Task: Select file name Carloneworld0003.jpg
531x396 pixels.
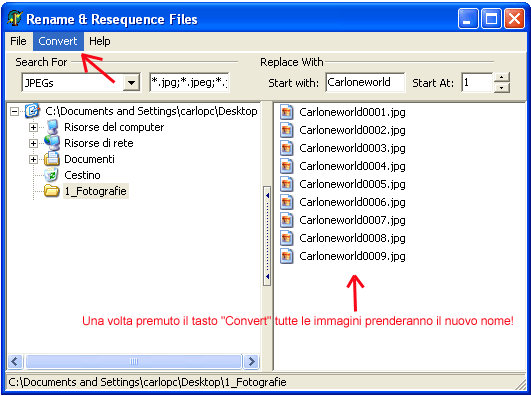Action: [352, 148]
